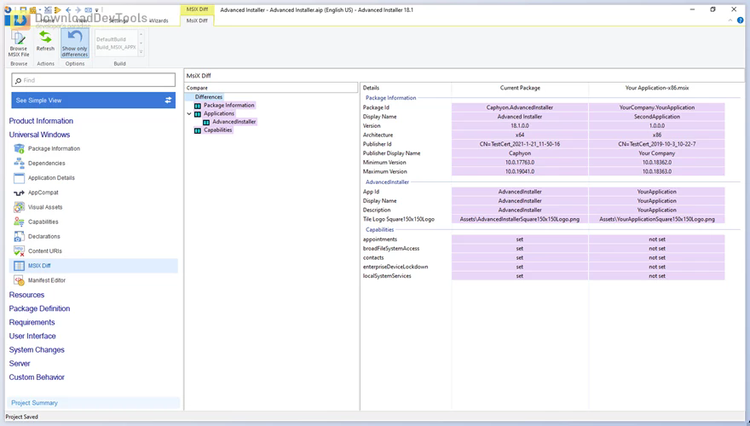Click the Forward arrow in quick access toolbar
This screenshot has width=750, height=426.
78,10
